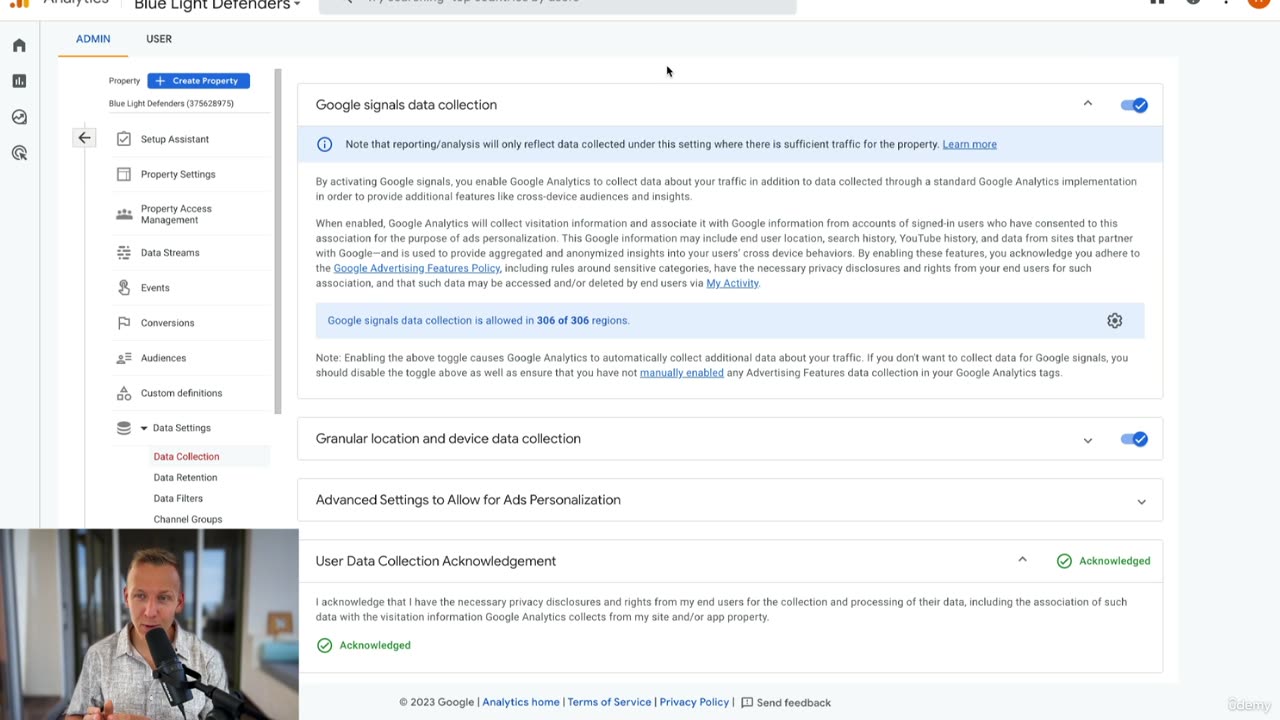This screenshot has height=720, width=1280.
Task: Open the Privacy Policy footer link
Action: pos(694,702)
